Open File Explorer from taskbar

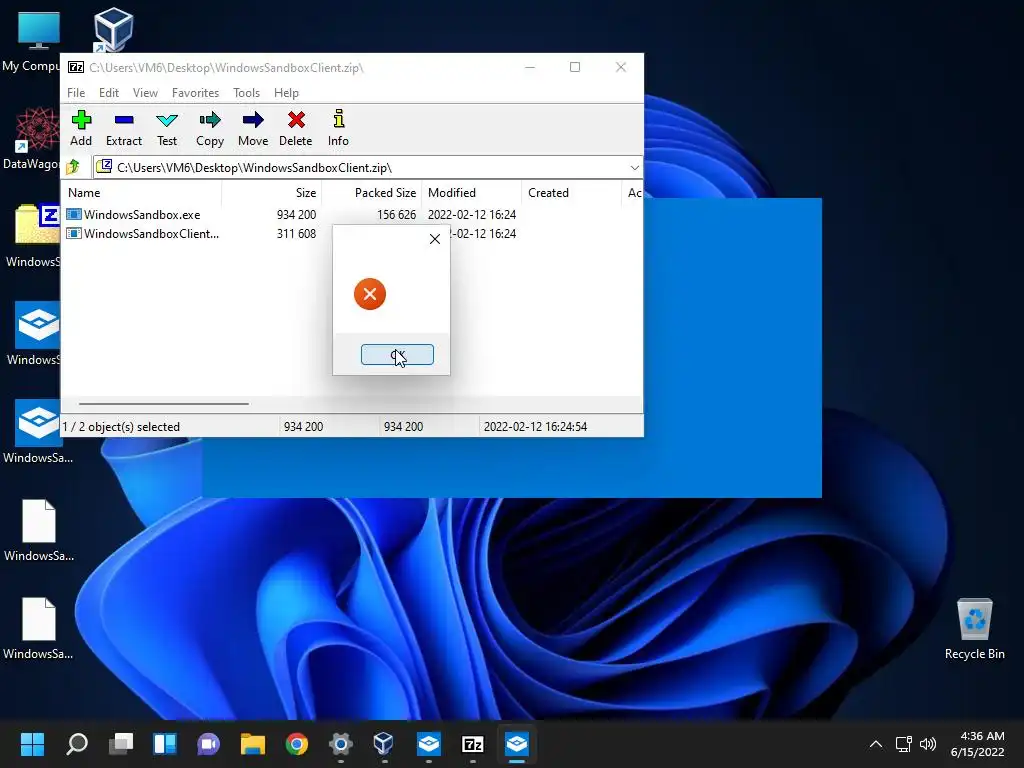pyautogui.click(x=253, y=743)
